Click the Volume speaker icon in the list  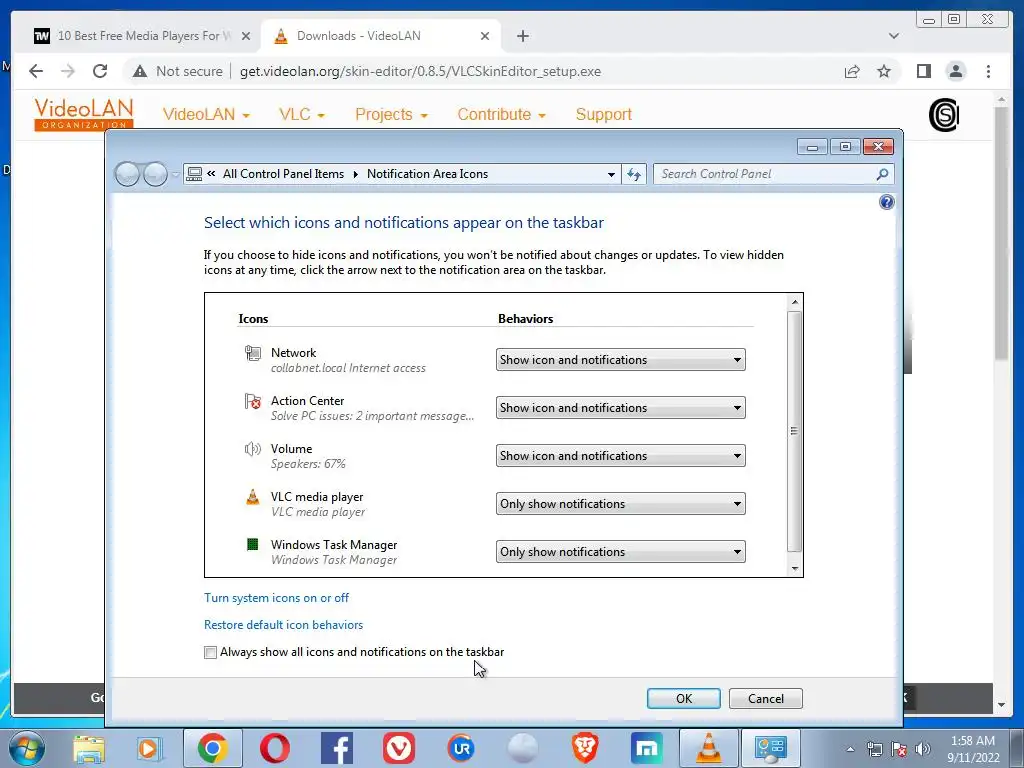pyautogui.click(x=253, y=449)
